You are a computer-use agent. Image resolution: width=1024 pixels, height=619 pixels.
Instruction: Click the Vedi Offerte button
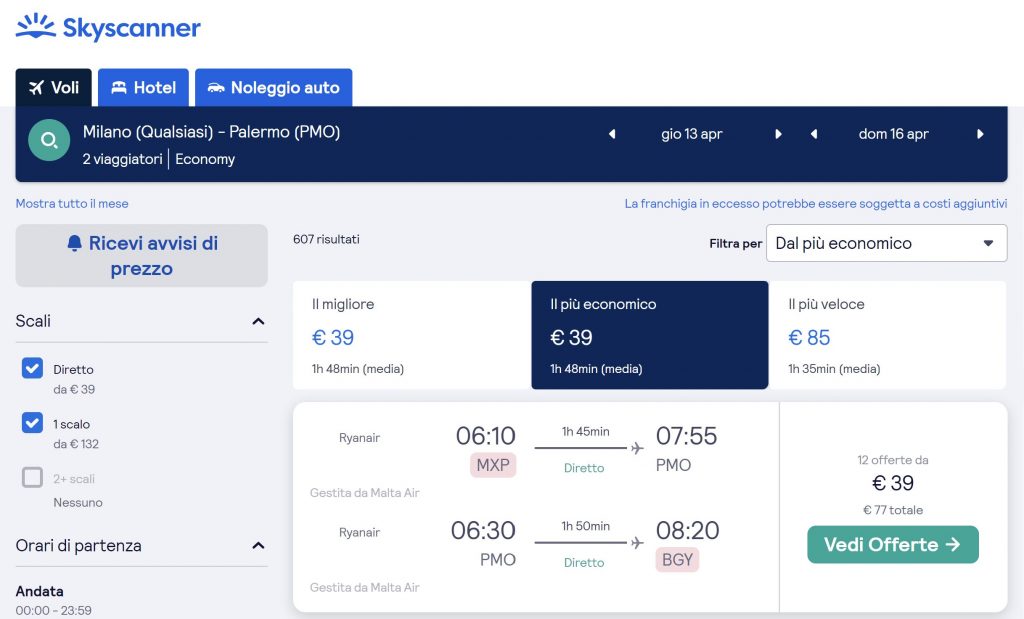[x=892, y=545]
